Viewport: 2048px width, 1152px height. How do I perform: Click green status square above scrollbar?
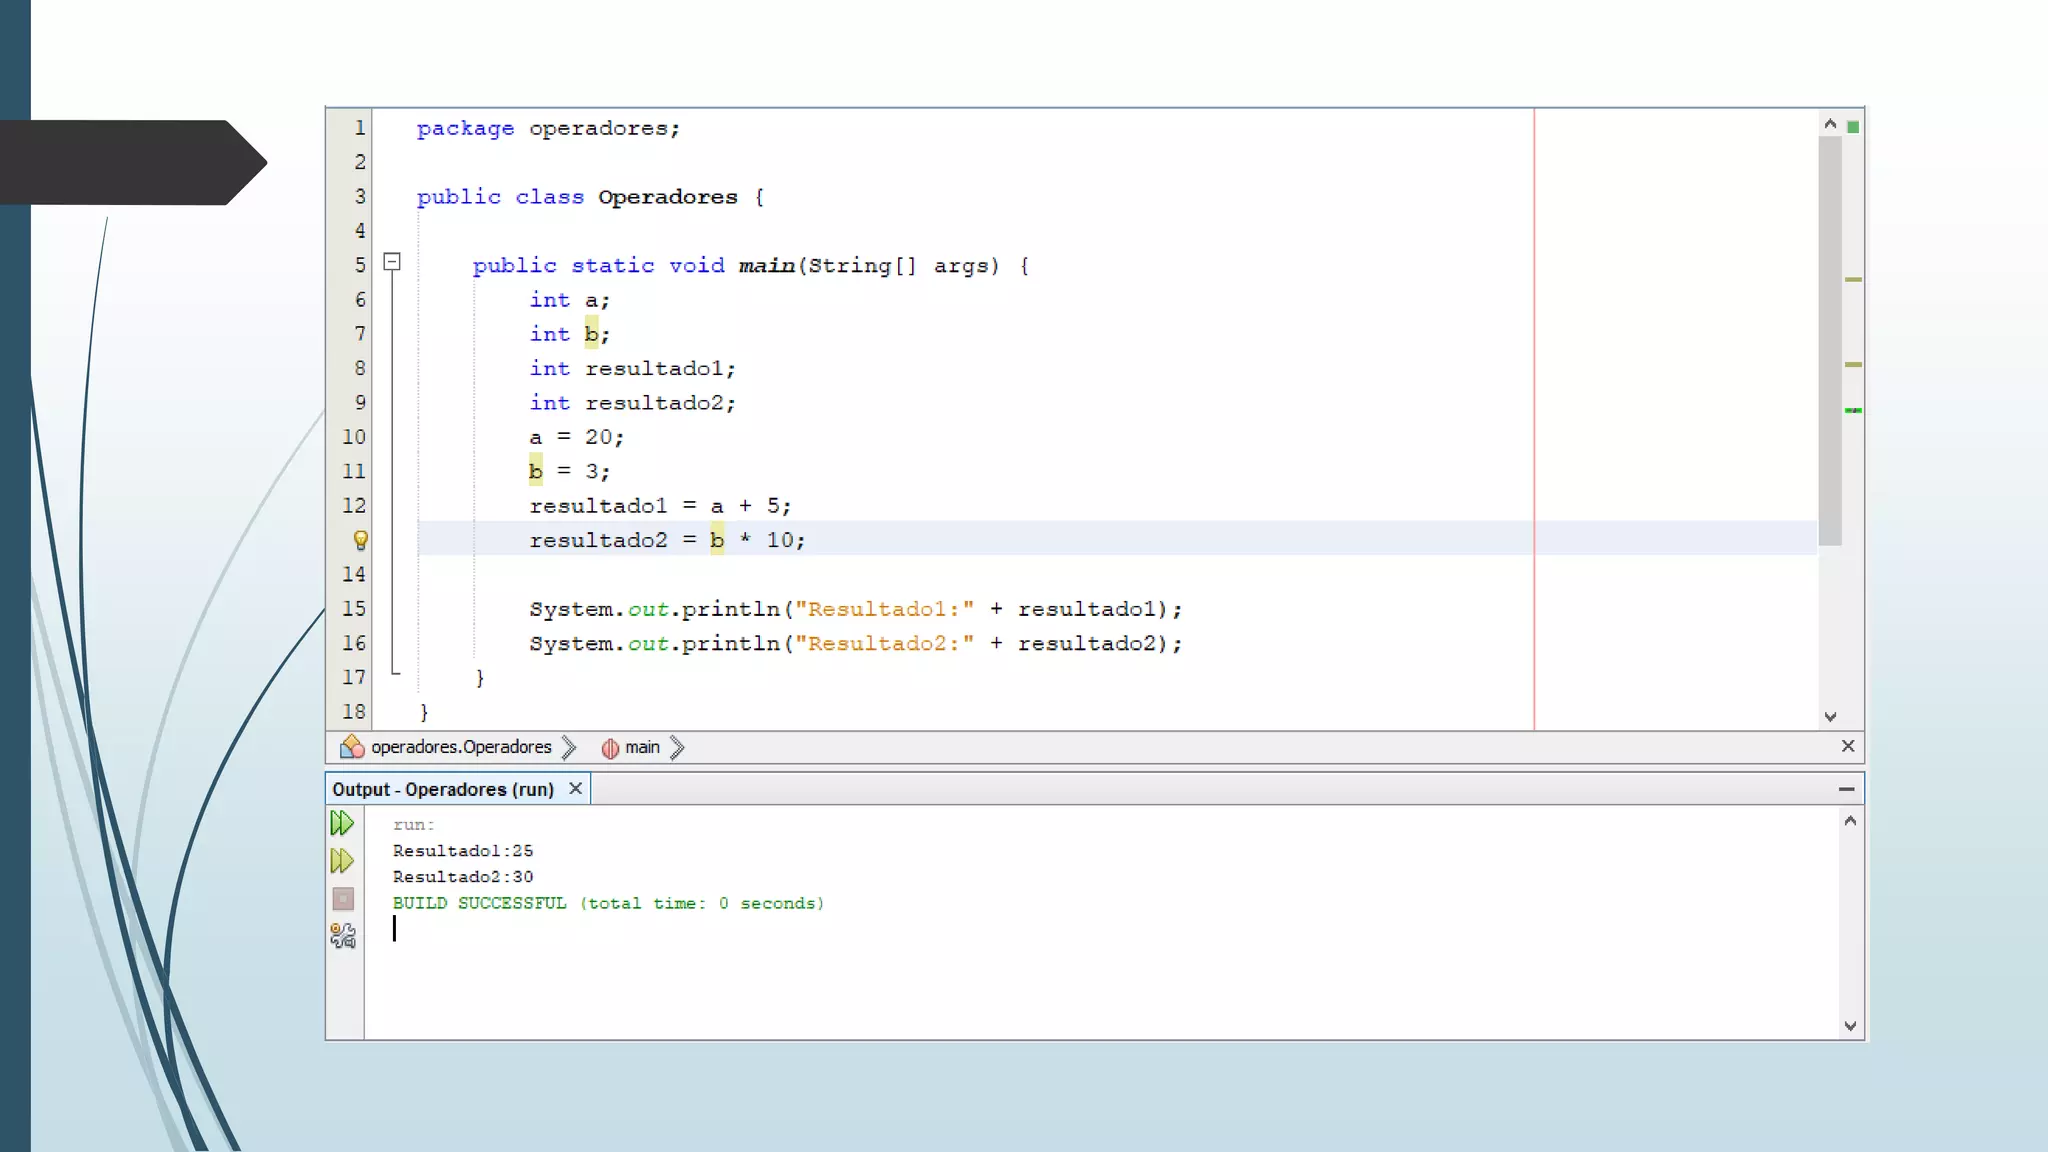[x=1853, y=127]
